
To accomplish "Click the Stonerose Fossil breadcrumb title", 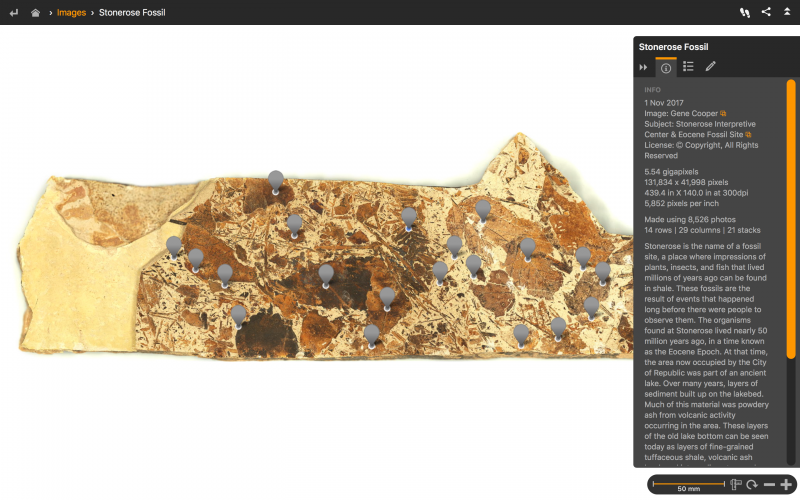I will 132,13.
